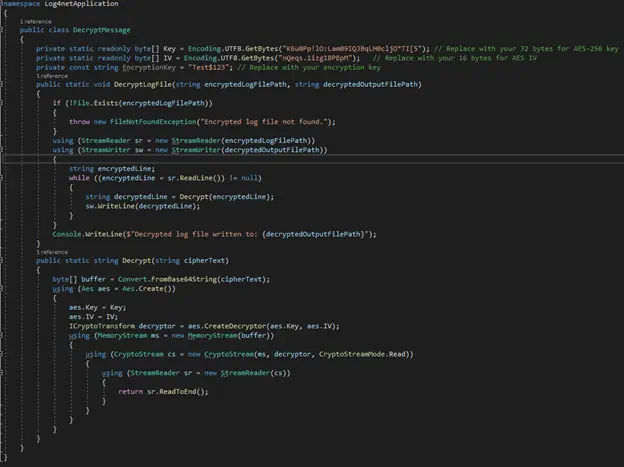Click the "Encrypted log file not found." string

[x=265, y=121]
